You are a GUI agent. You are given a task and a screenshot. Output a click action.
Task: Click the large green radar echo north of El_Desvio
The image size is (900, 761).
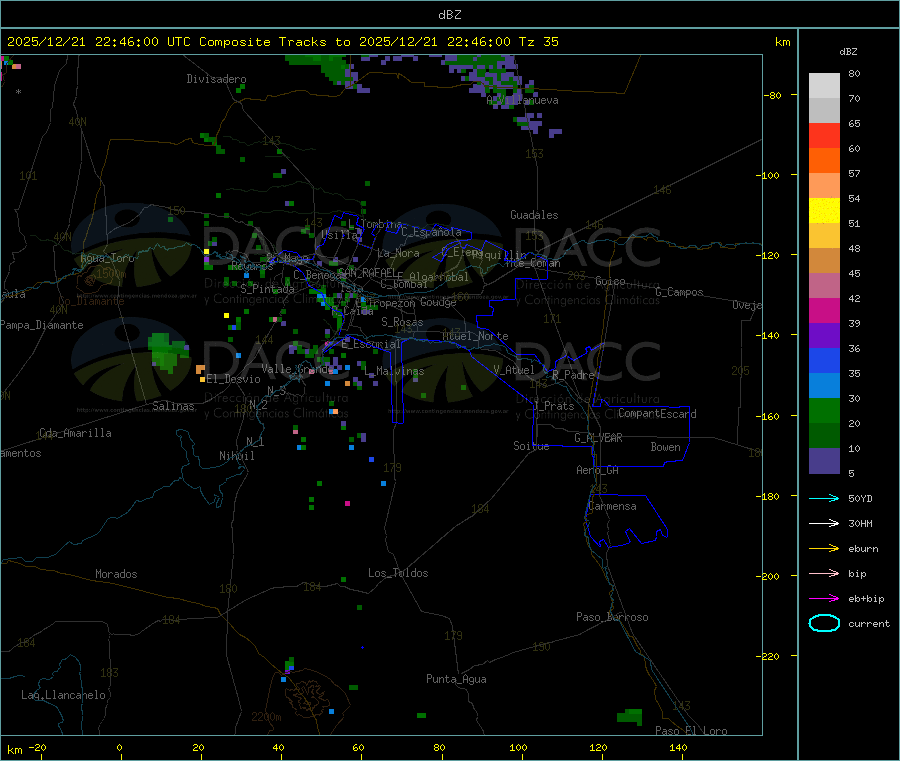[x=168, y=351]
